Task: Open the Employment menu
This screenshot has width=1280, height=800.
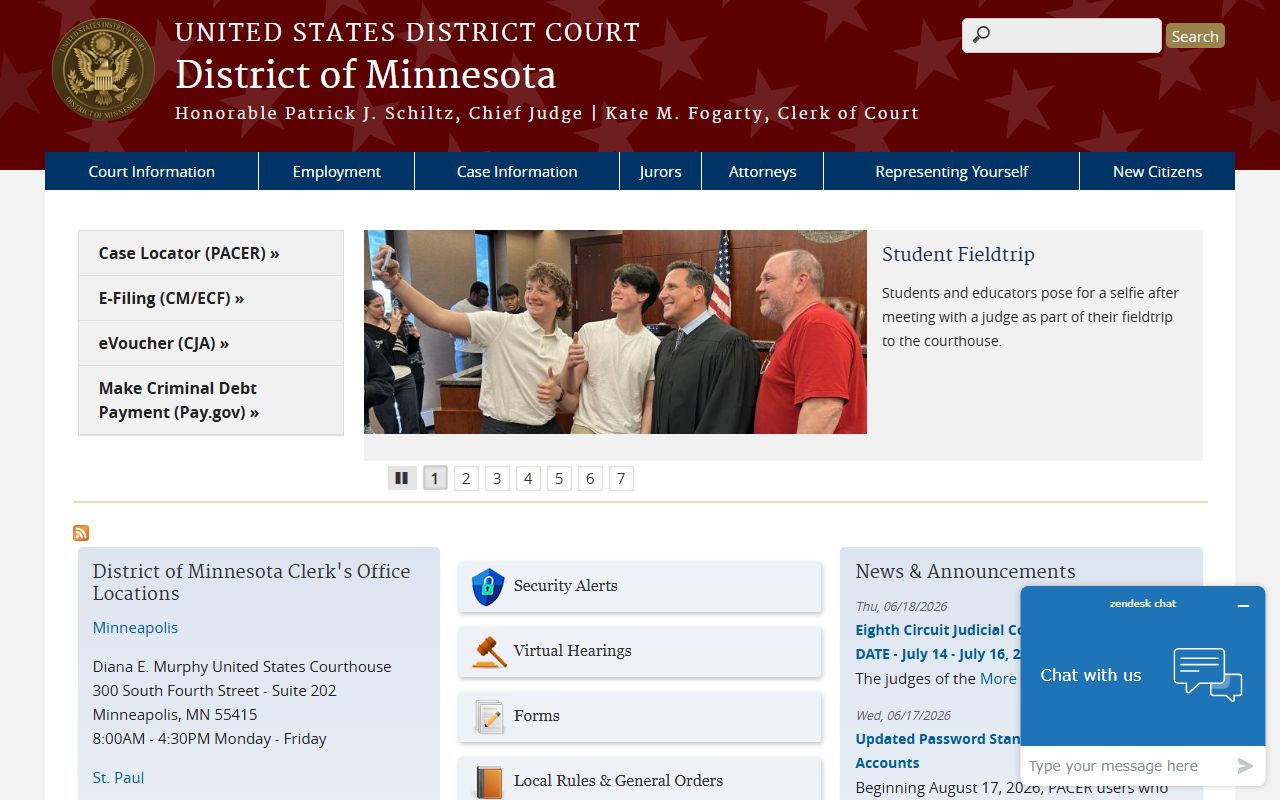Action: (337, 171)
